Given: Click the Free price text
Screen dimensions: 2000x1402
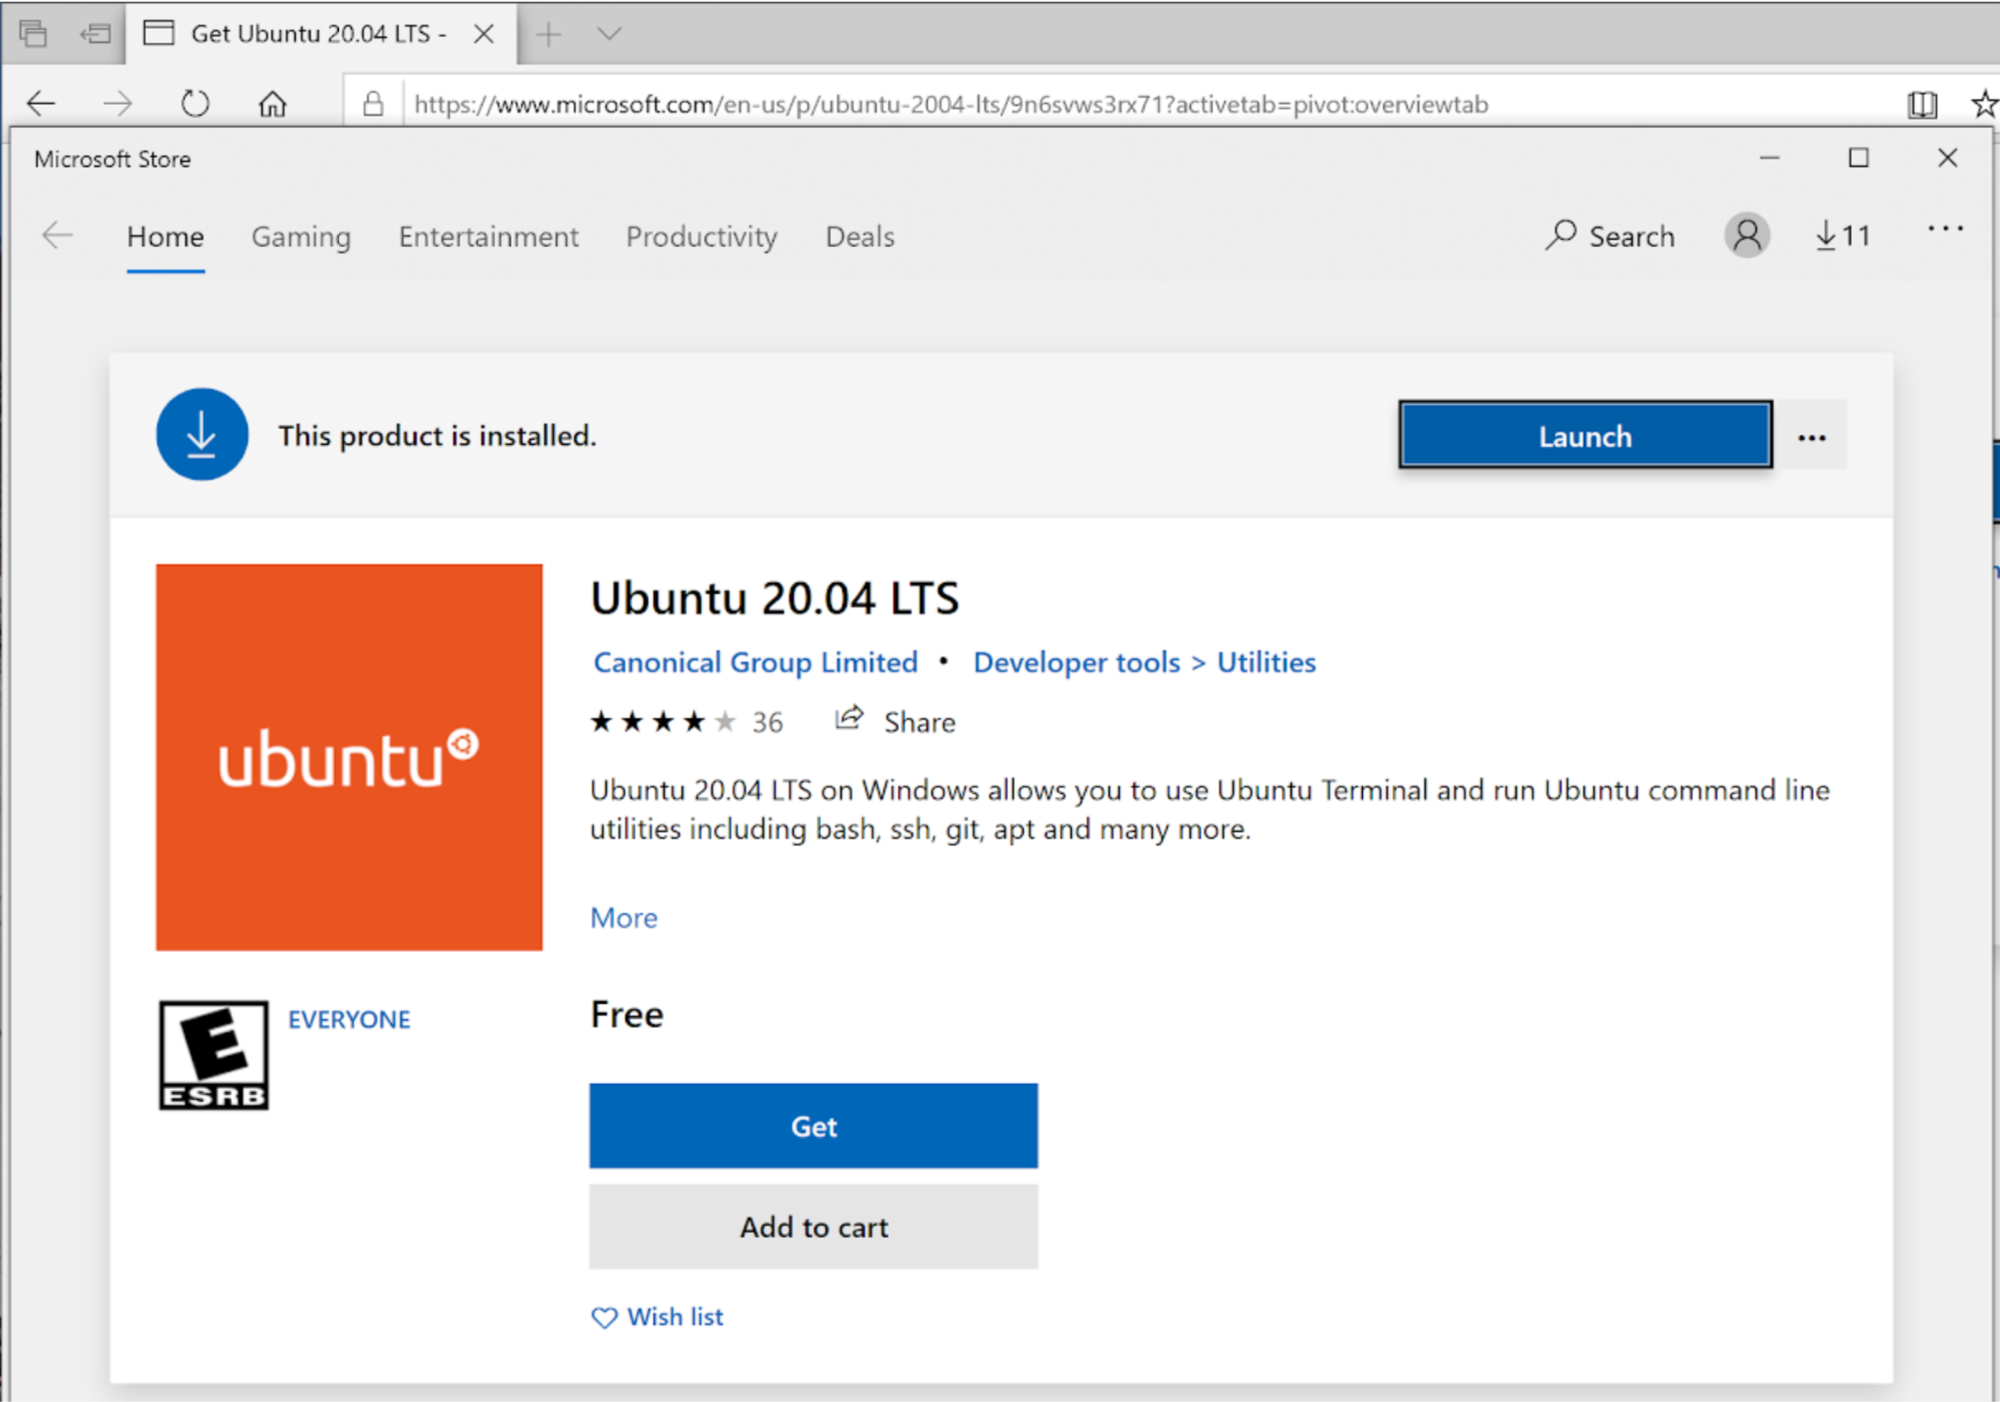Looking at the screenshot, I should click(627, 1015).
